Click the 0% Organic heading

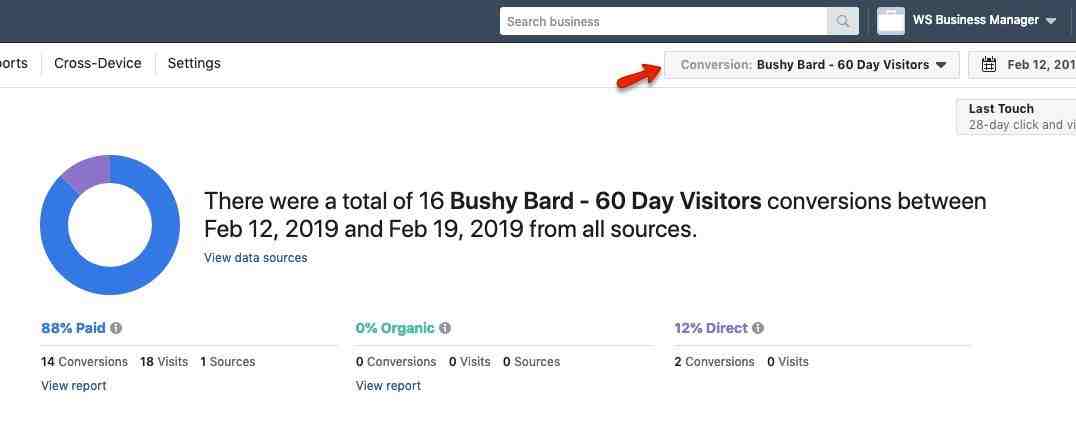[395, 328]
